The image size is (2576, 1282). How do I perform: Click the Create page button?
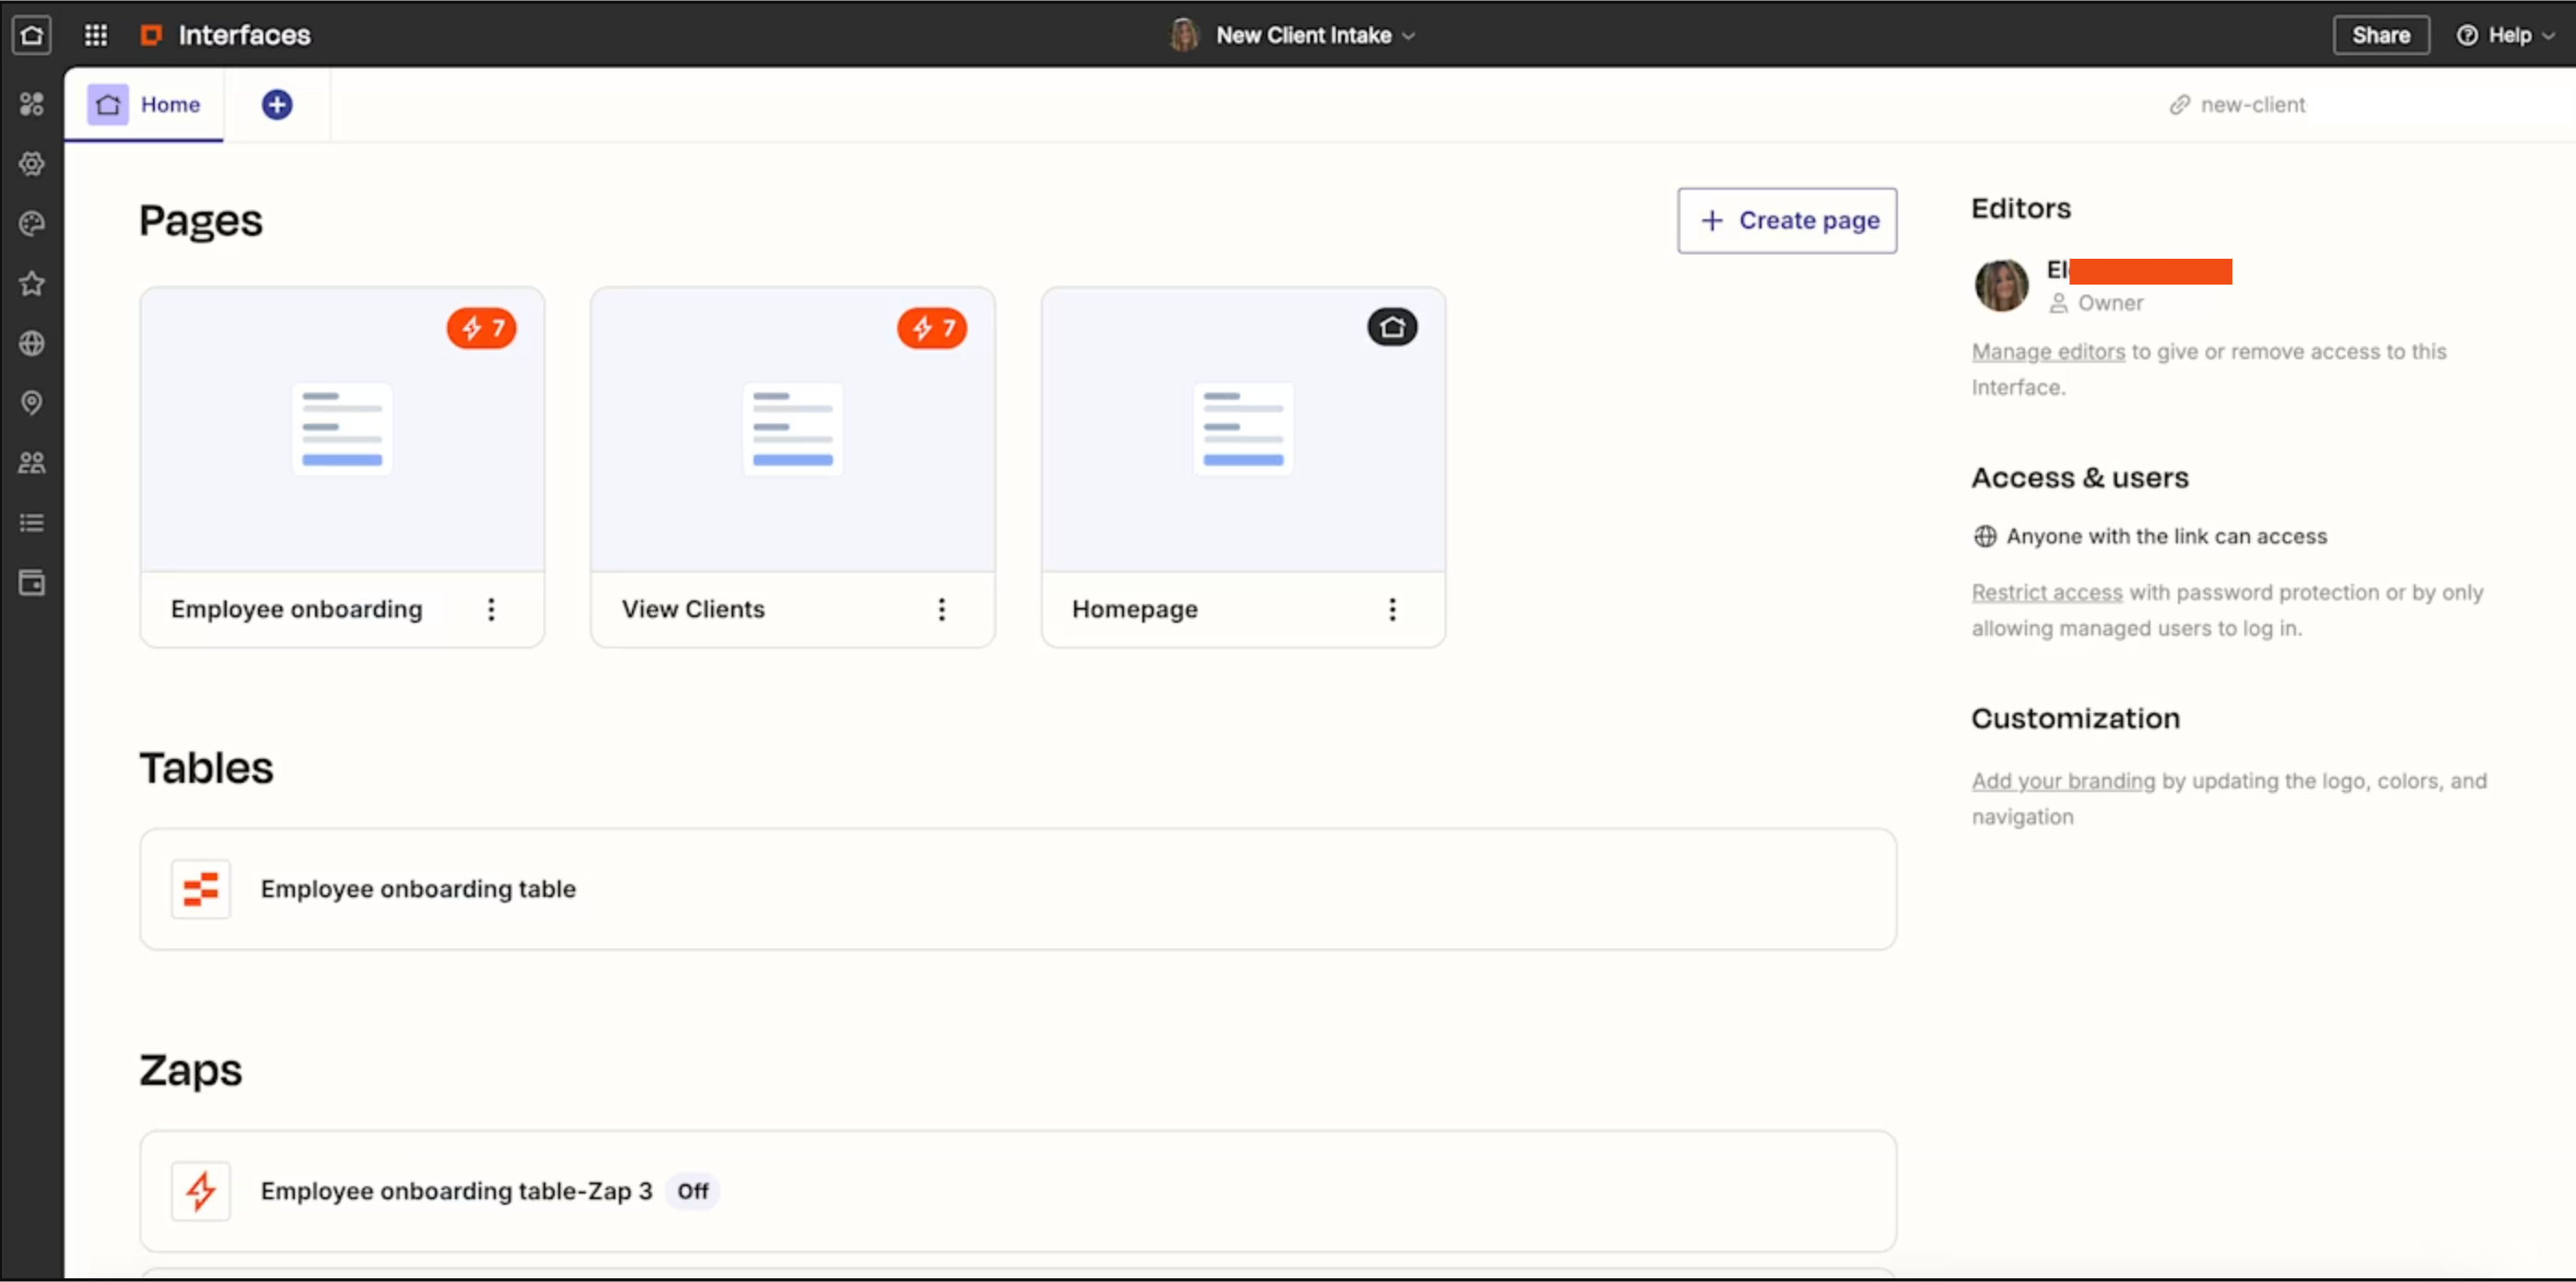coord(1787,221)
